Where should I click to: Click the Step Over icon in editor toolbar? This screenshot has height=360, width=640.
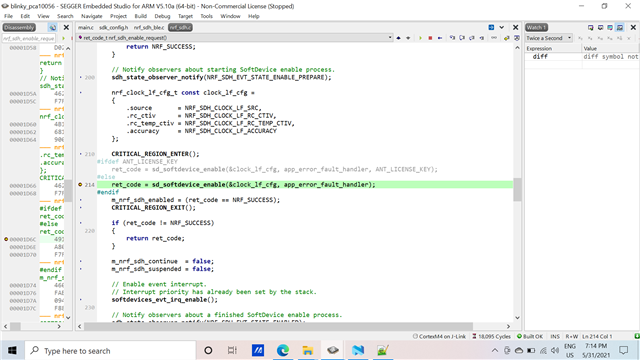(462, 38)
